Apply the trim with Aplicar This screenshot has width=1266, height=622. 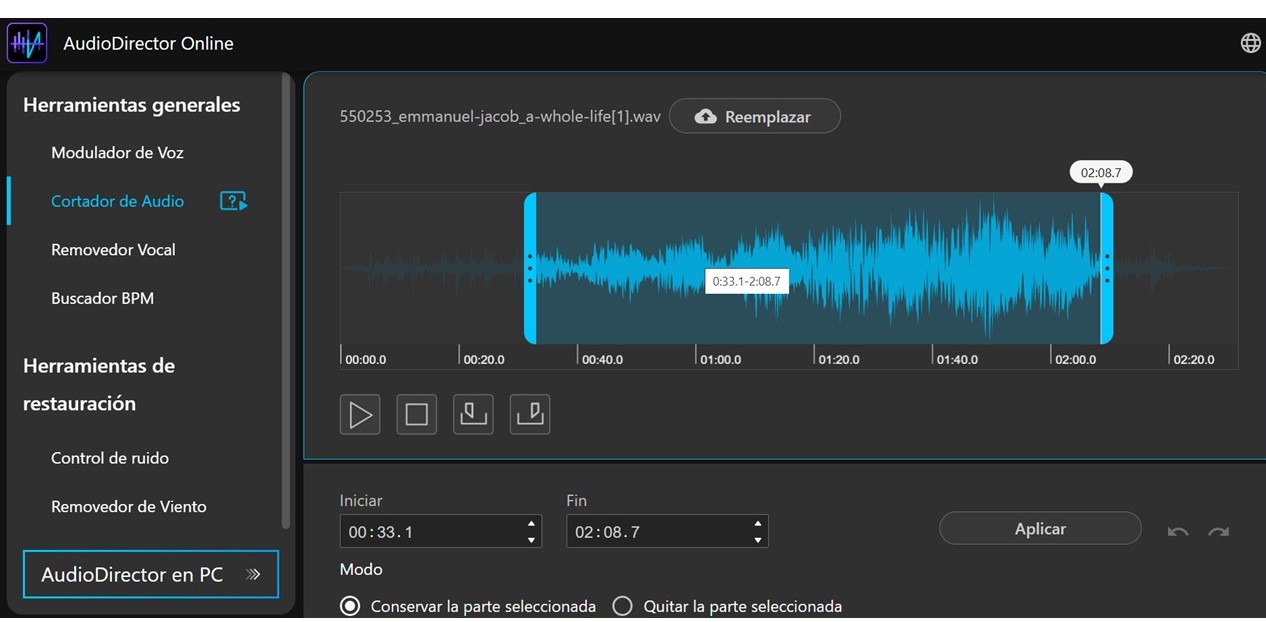[1040, 529]
